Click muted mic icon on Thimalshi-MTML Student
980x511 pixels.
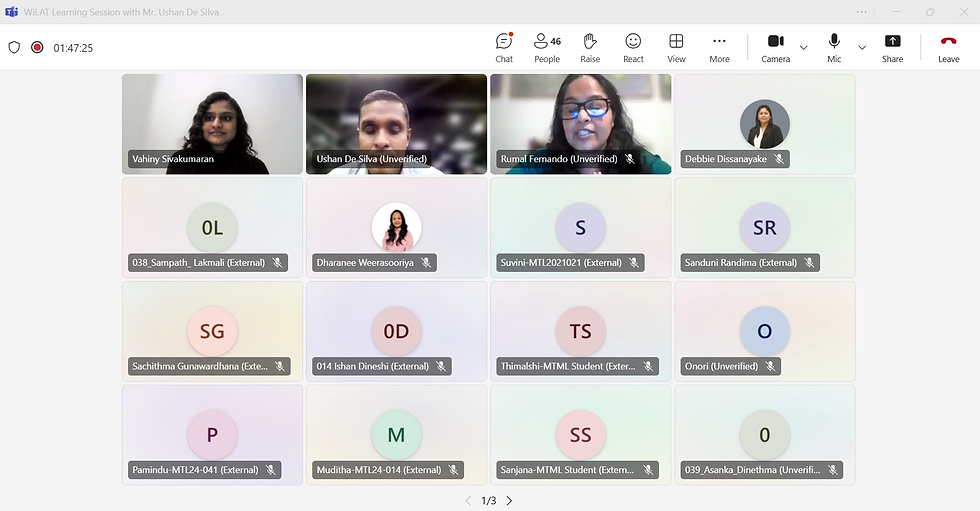click(648, 366)
